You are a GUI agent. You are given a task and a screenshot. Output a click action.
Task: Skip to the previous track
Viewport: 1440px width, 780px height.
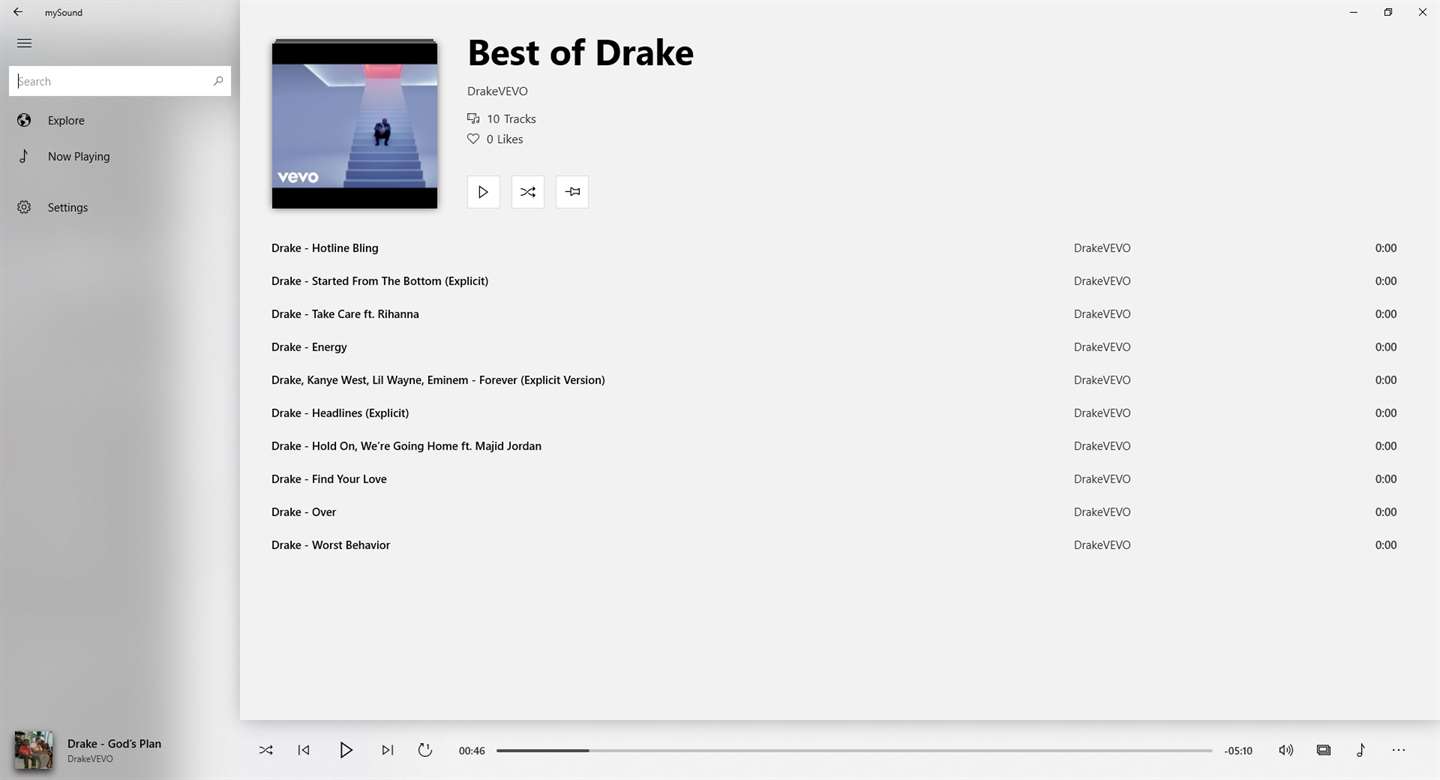coord(304,750)
